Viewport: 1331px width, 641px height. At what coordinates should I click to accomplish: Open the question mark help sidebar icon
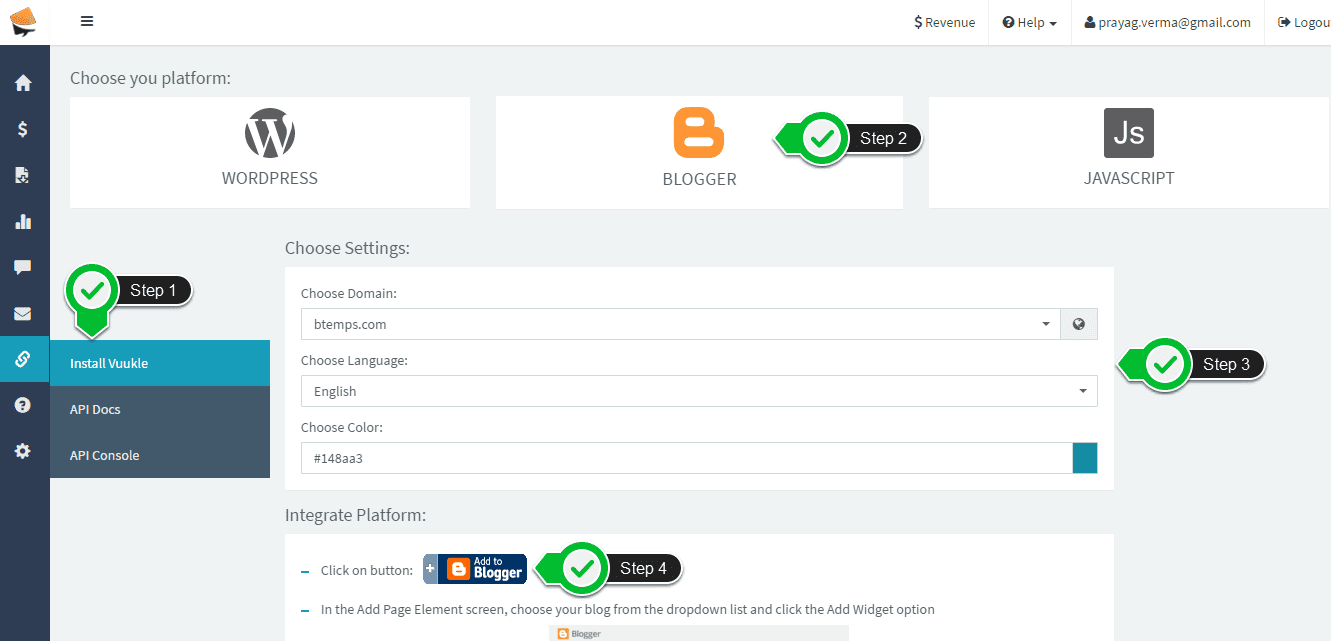tap(23, 405)
